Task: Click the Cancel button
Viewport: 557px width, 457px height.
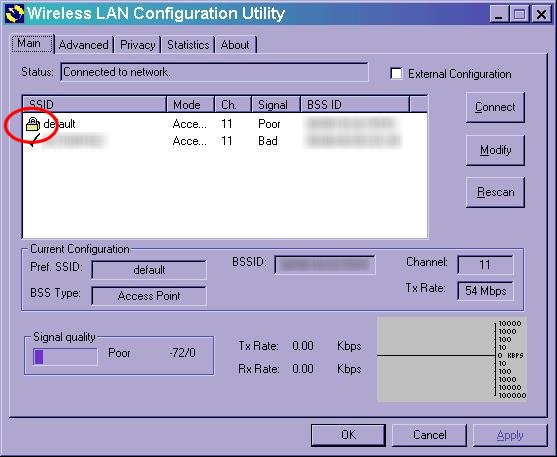Action: click(x=429, y=435)
